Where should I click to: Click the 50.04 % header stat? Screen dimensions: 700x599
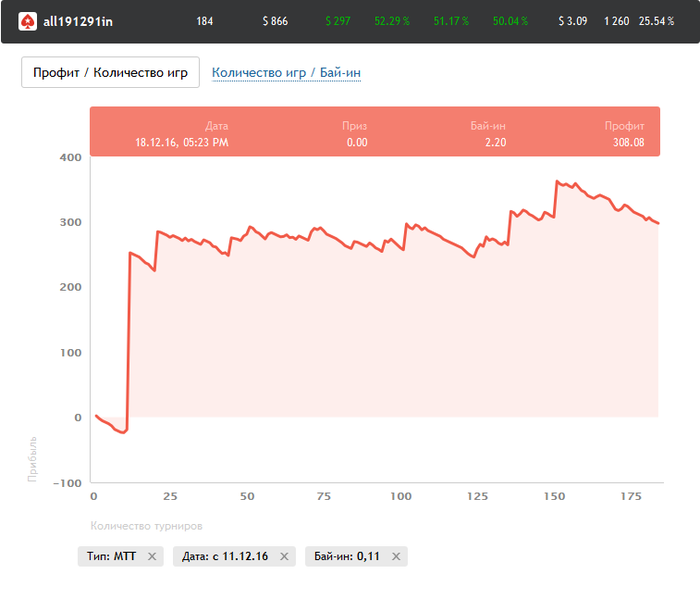coord(510,21)
